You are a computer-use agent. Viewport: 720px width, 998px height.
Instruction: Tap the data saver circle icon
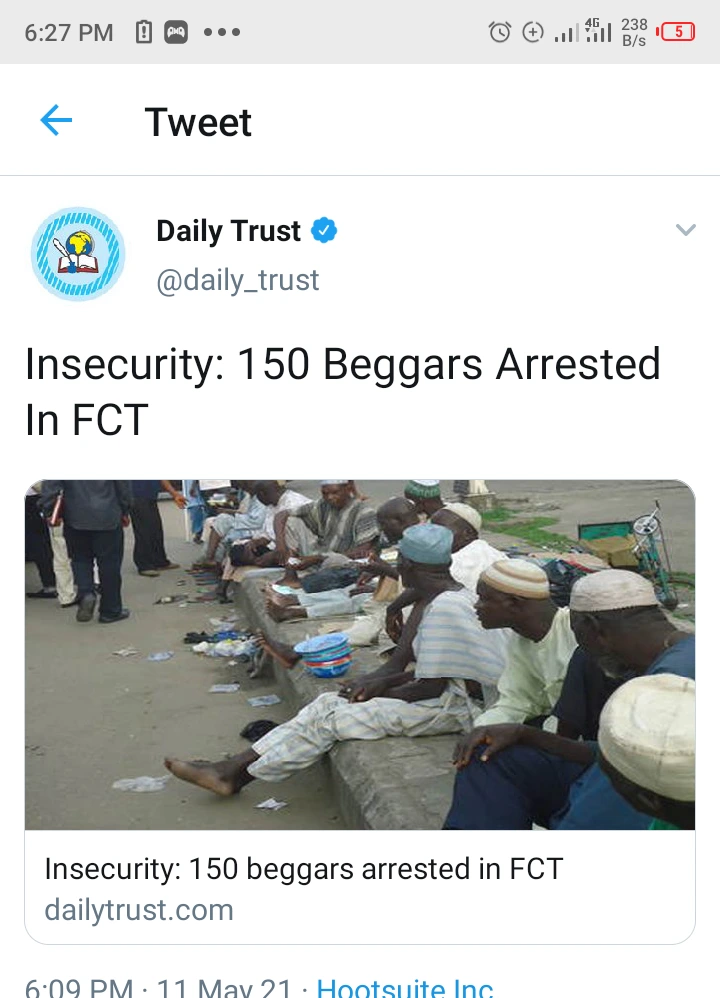tap(533, 32)
